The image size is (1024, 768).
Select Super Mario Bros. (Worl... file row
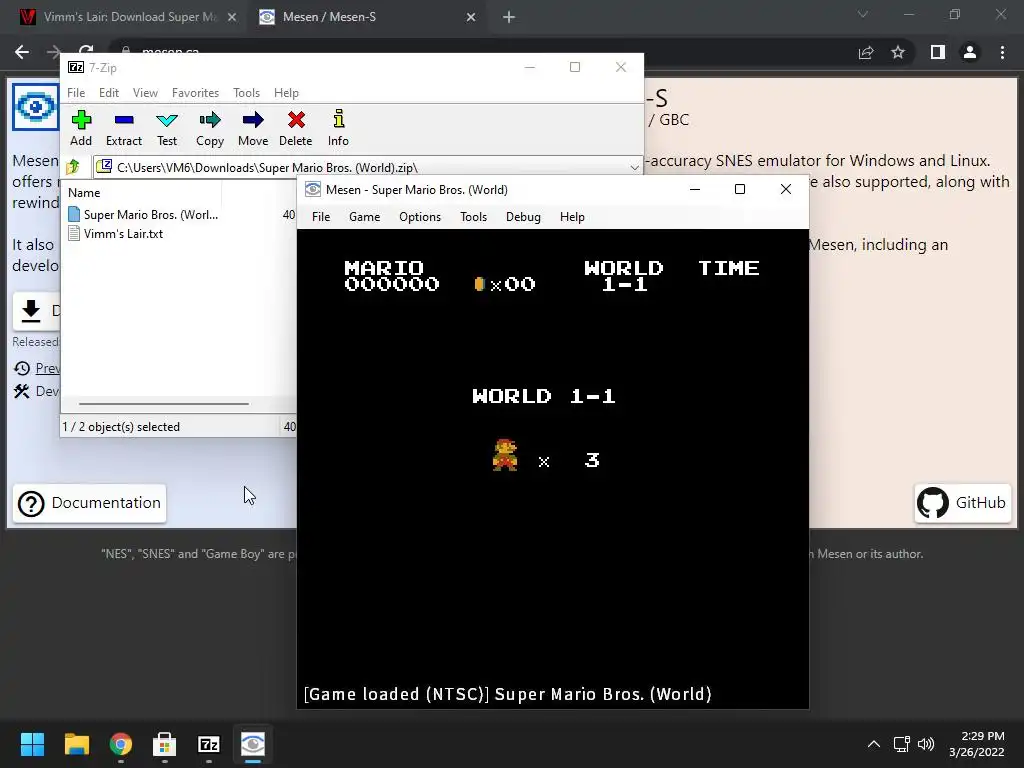tap(180, 215)
